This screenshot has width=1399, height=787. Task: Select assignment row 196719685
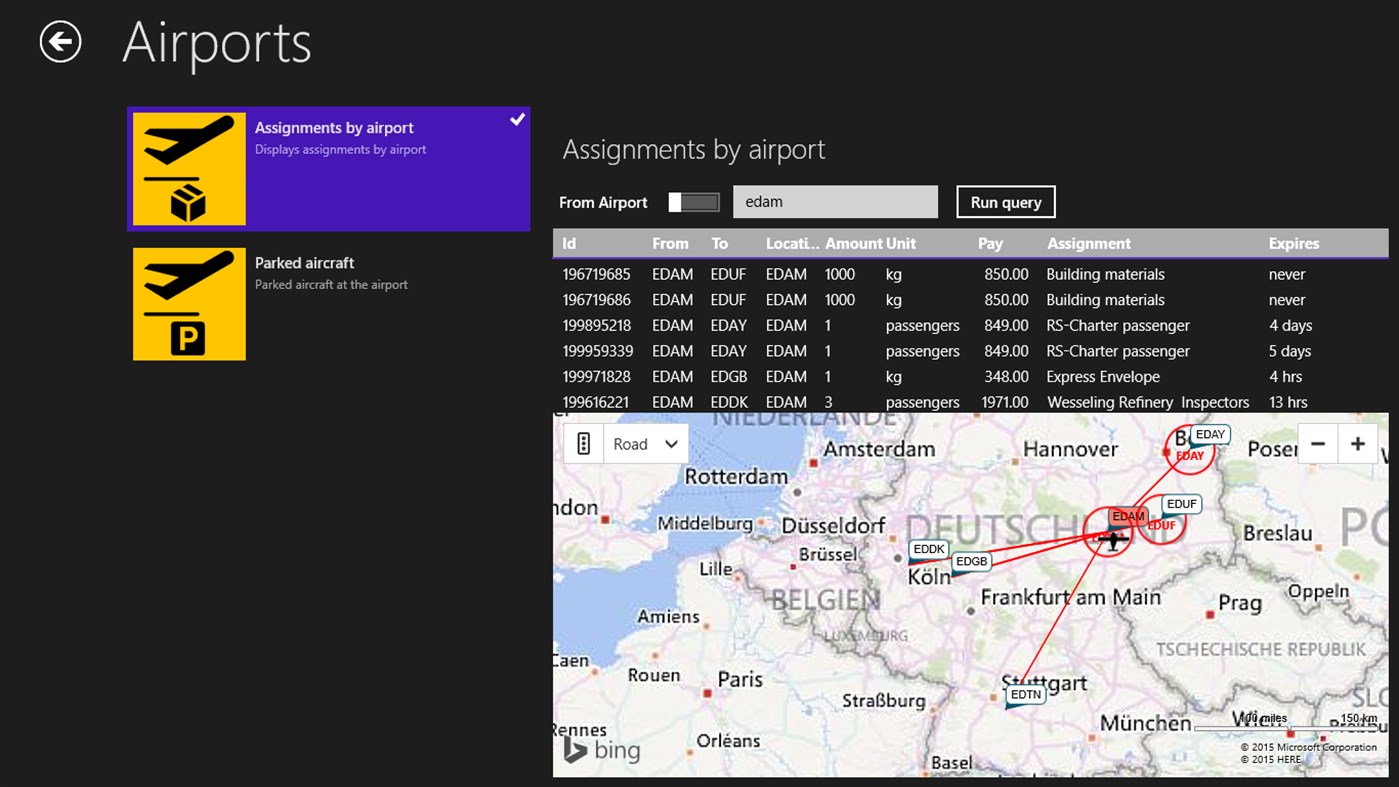[971, 274]
